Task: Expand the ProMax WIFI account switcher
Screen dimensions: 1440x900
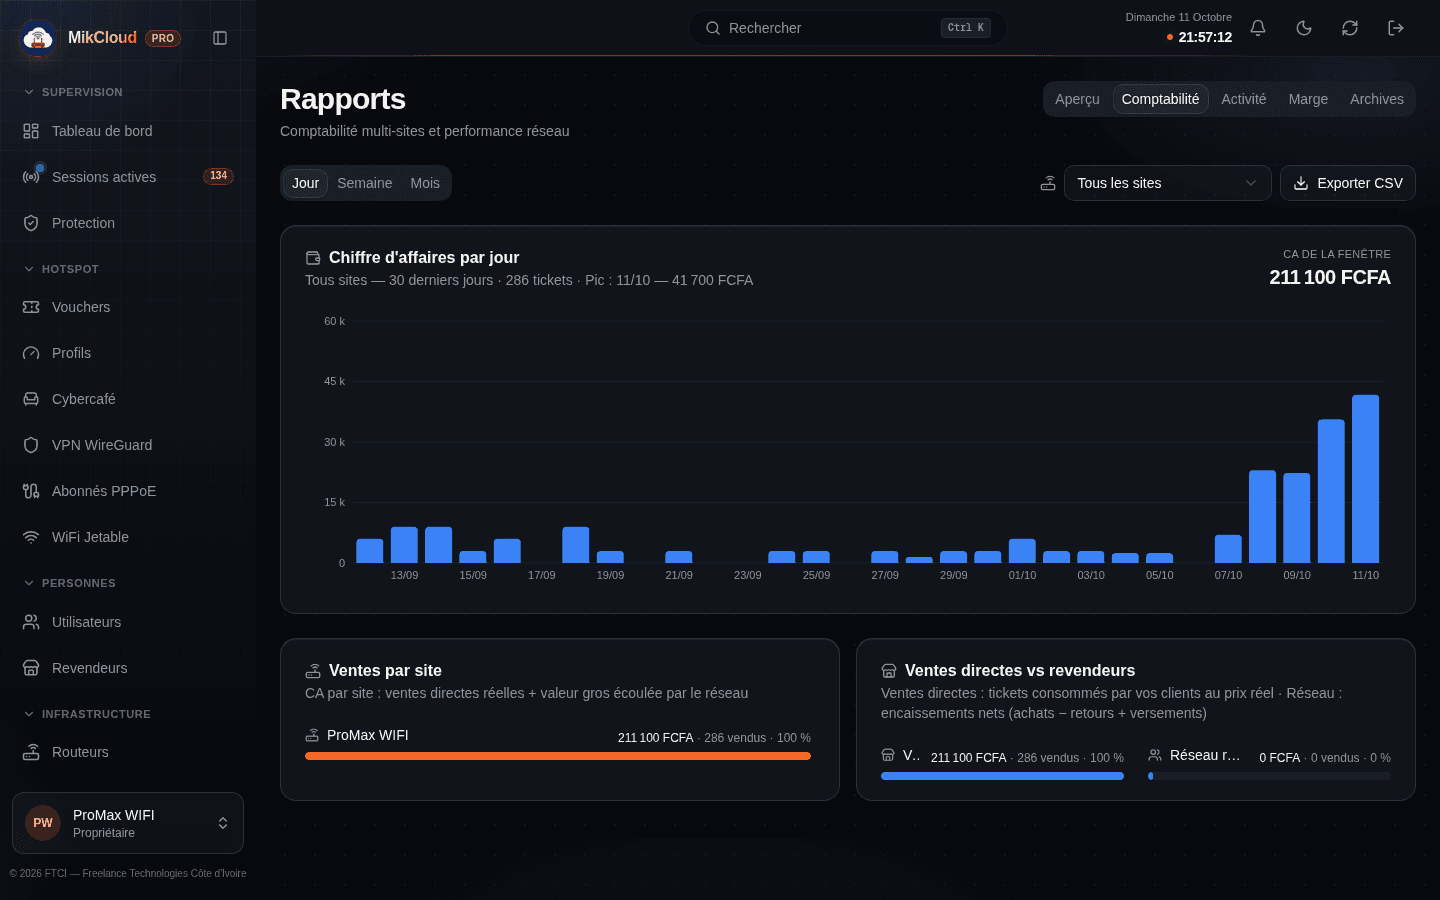Action: (128, 823)
